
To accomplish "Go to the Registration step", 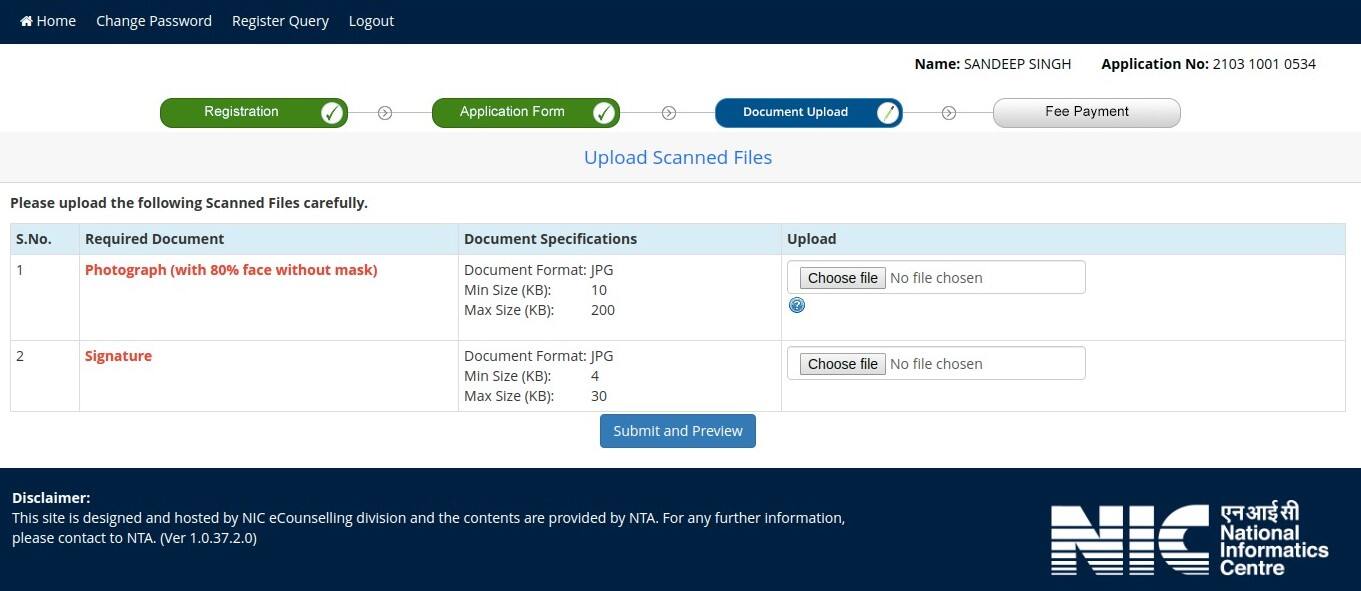I will (242, 112).
